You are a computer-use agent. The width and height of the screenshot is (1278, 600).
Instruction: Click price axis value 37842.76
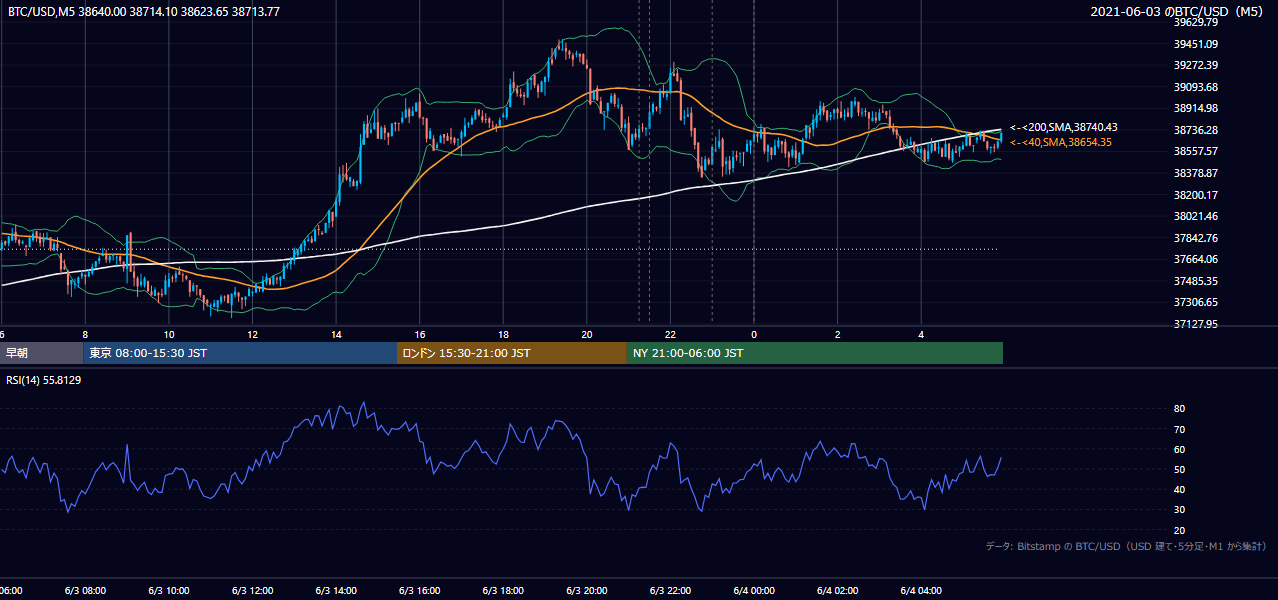click(1195, 238)
